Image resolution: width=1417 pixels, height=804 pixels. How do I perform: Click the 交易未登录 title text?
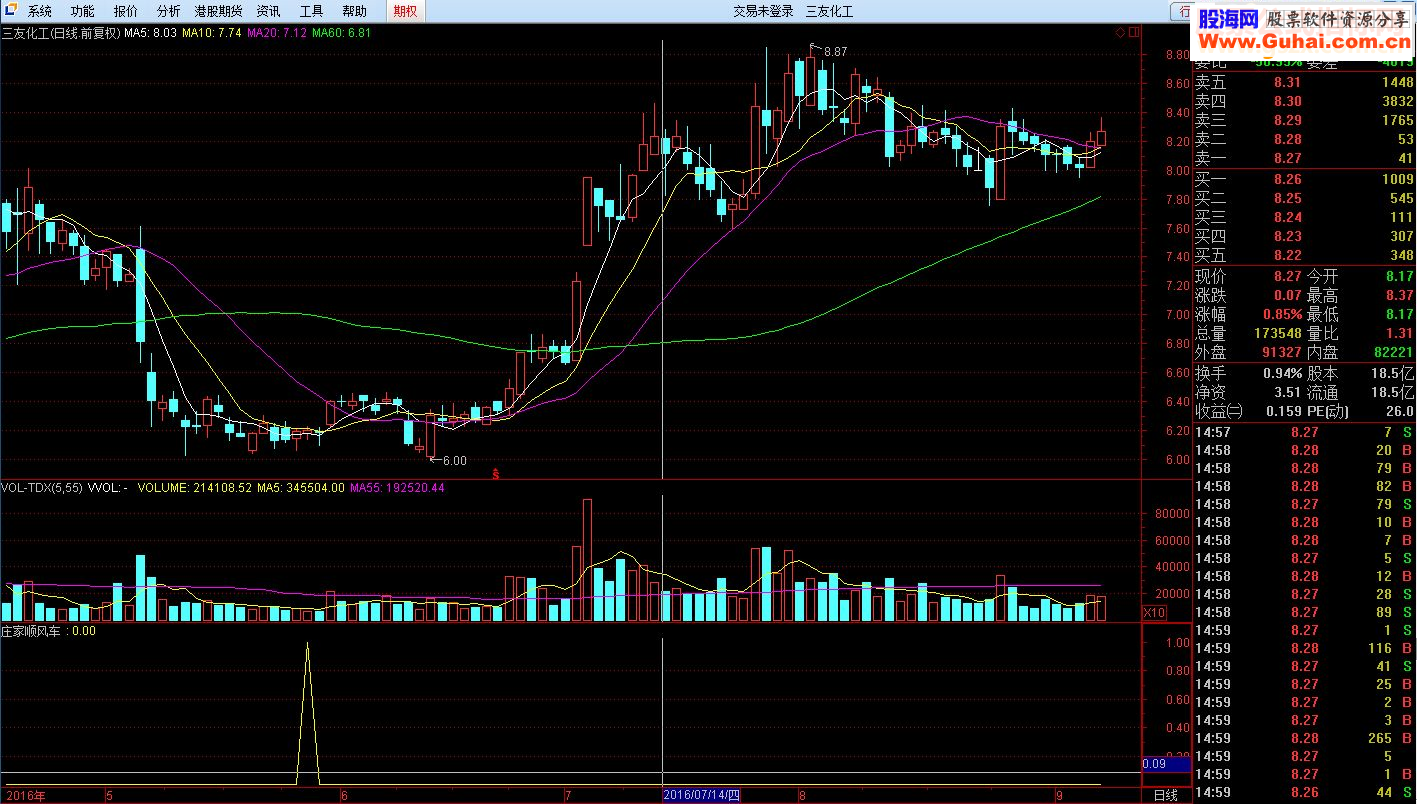763,12
